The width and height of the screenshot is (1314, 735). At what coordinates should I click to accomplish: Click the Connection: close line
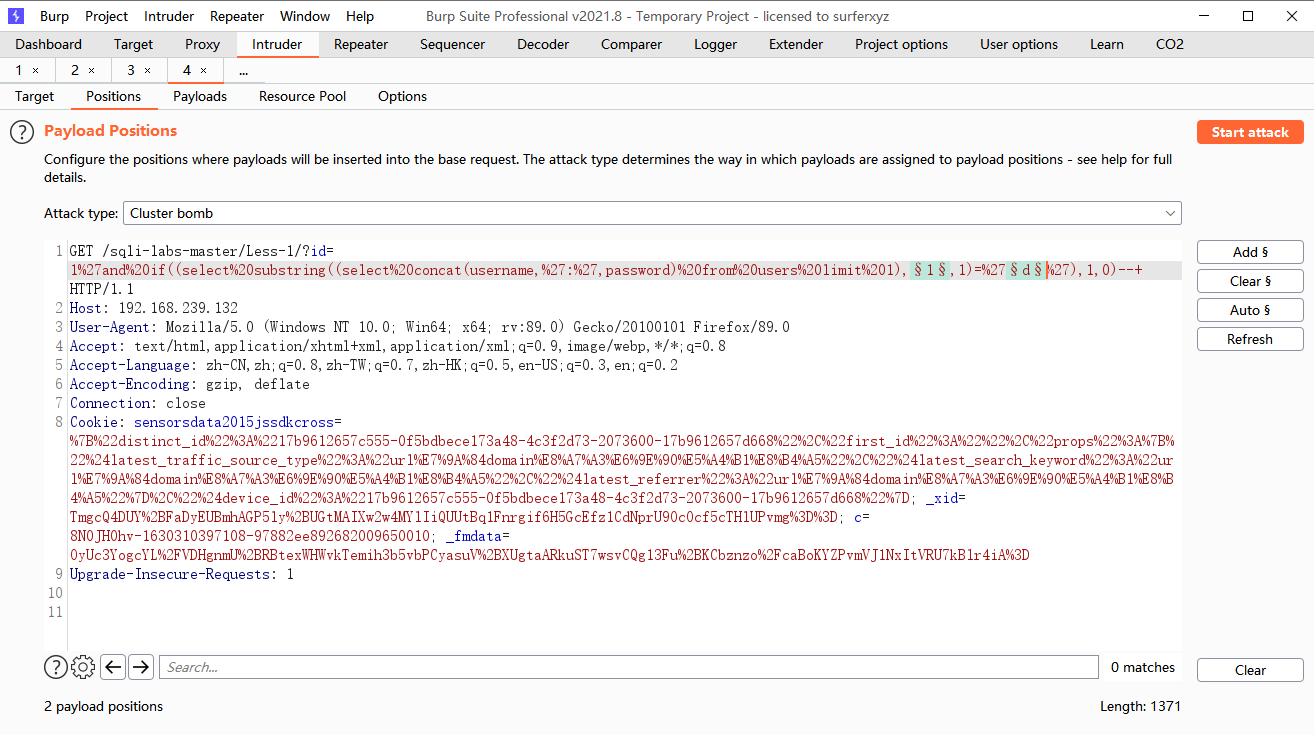click(137, 403)
